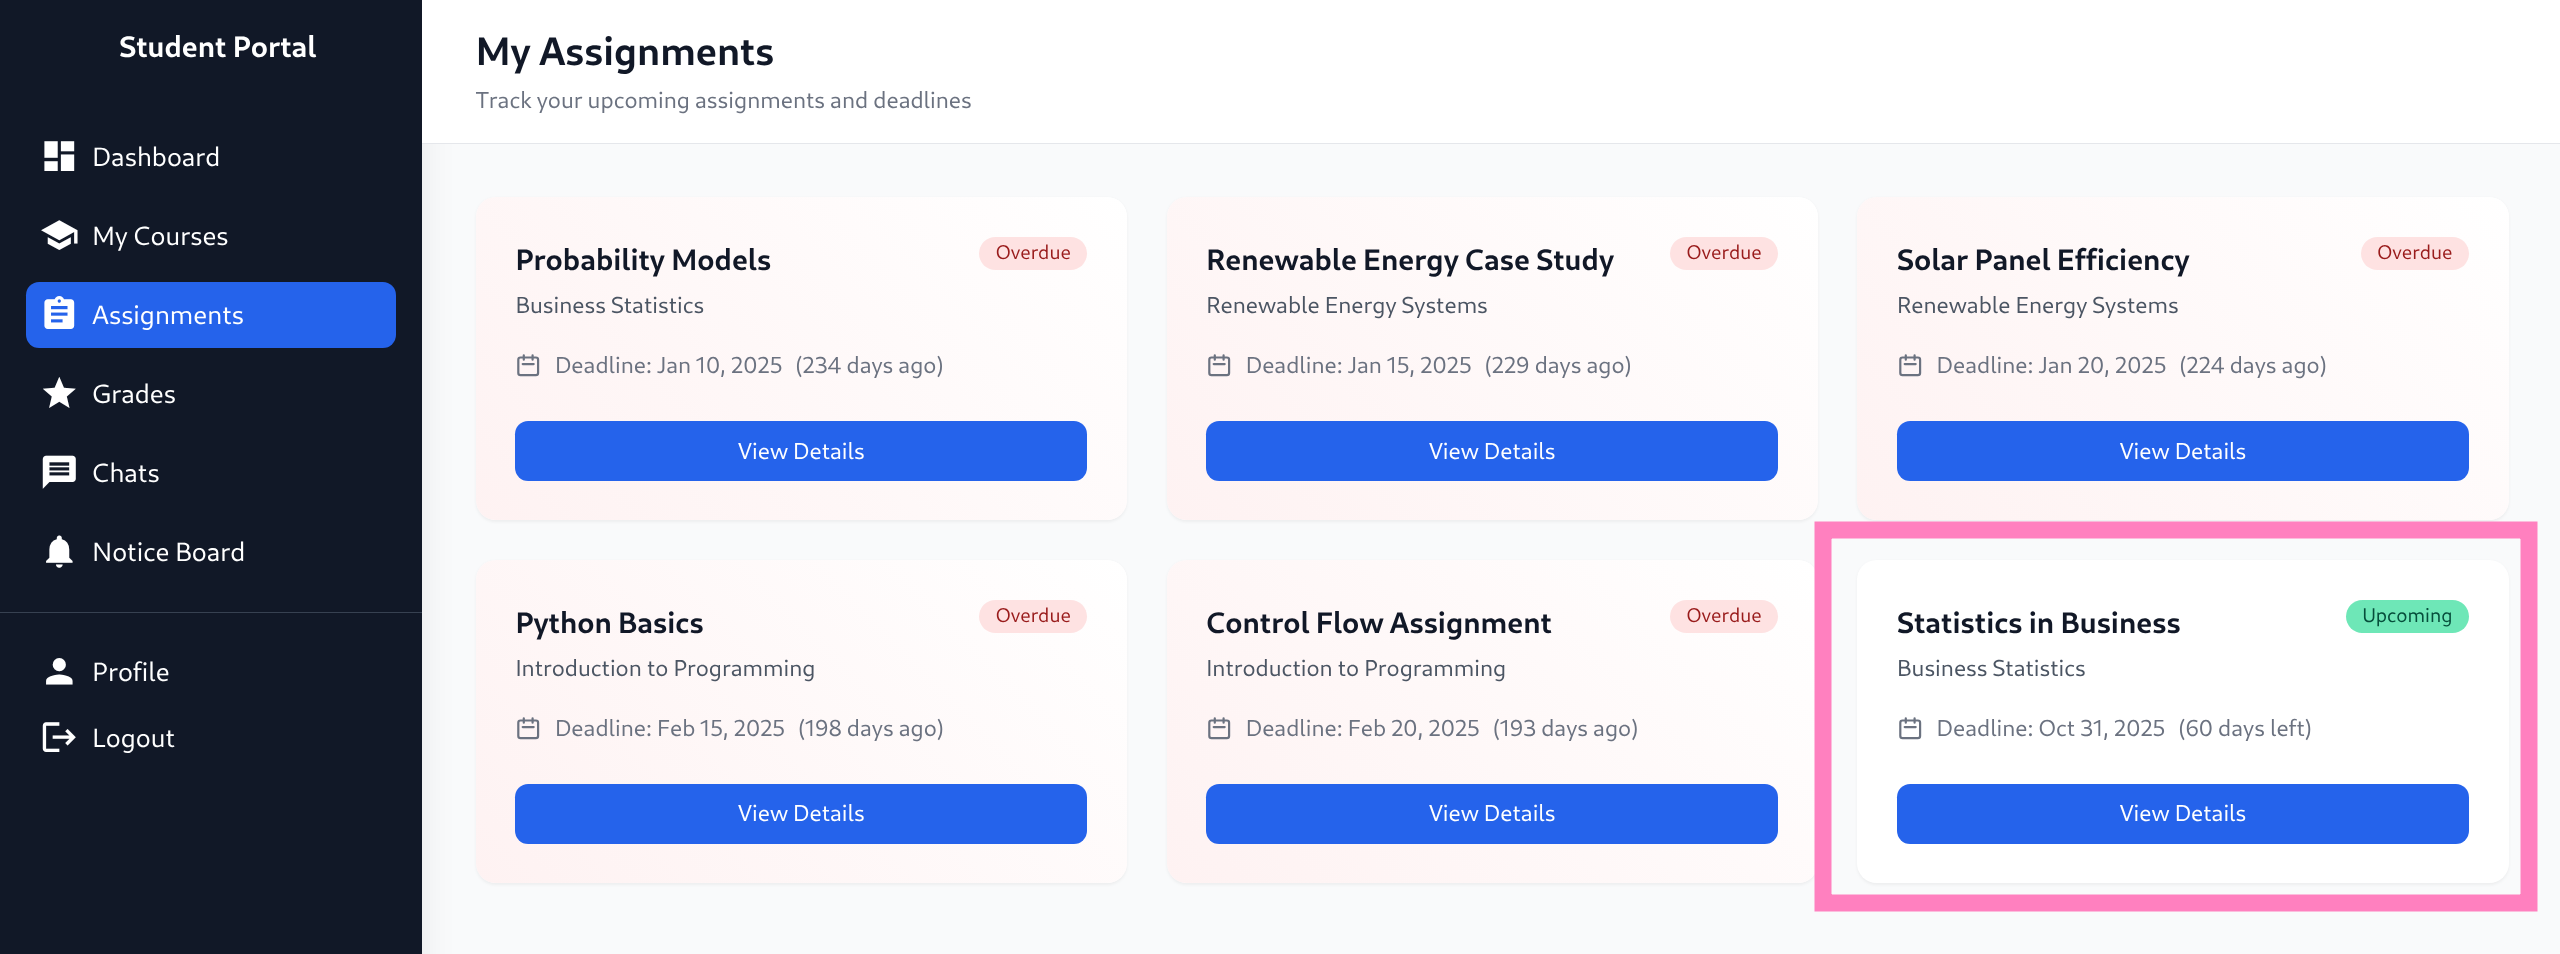Open Python Basics assignment details
This screenshot has width=2560, height=954.
click(800, 813)
